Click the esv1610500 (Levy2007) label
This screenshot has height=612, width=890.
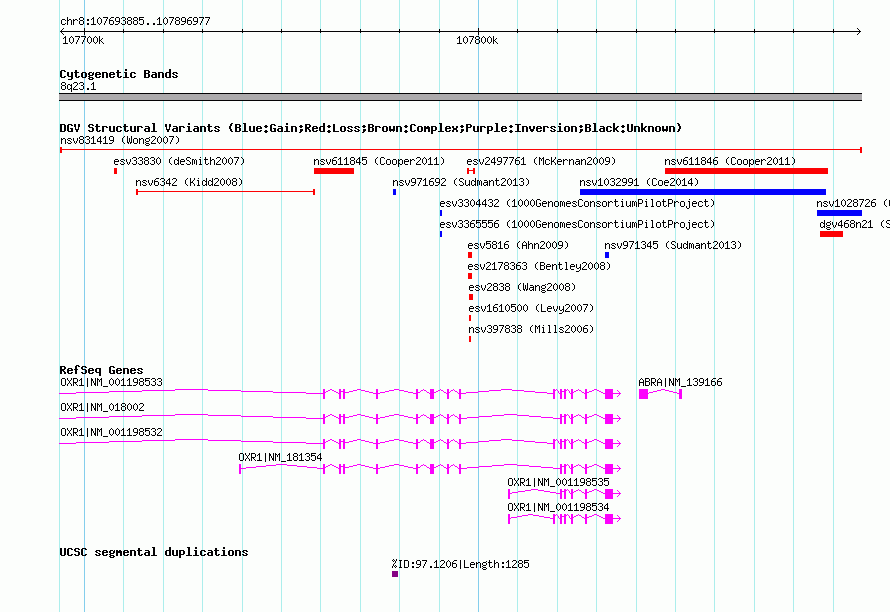531,308
